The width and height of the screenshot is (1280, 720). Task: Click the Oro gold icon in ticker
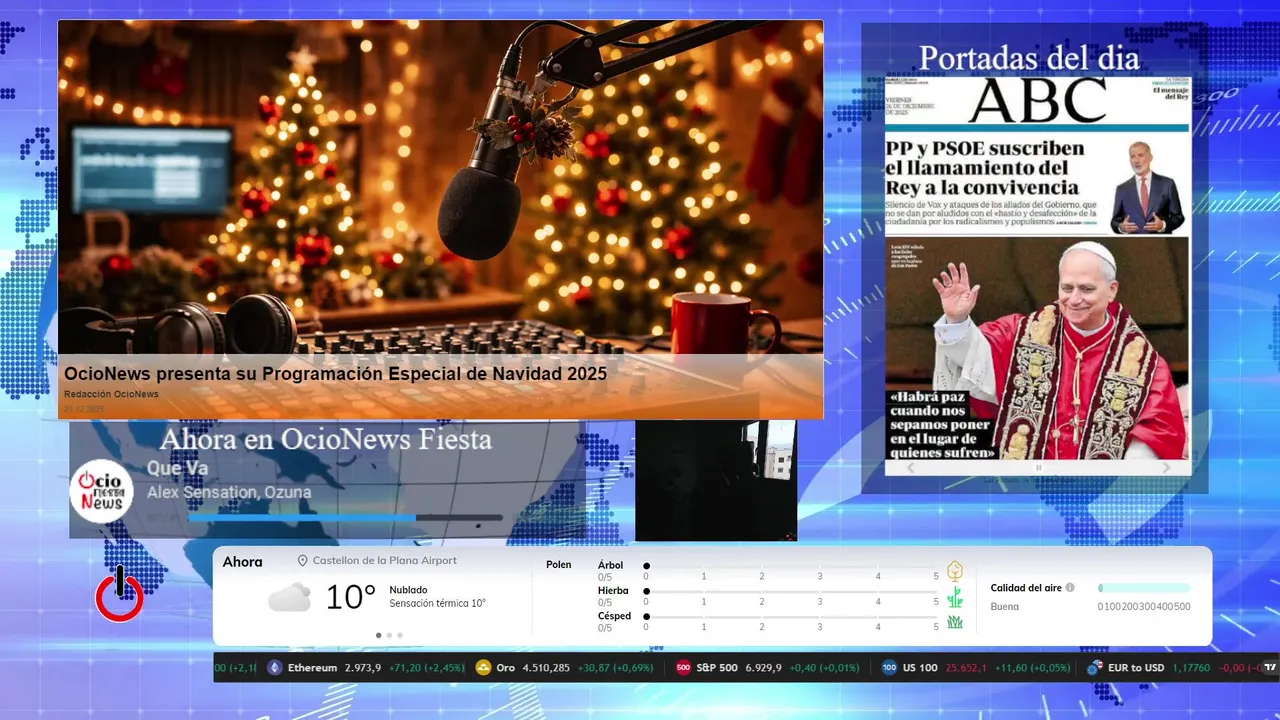483,668
